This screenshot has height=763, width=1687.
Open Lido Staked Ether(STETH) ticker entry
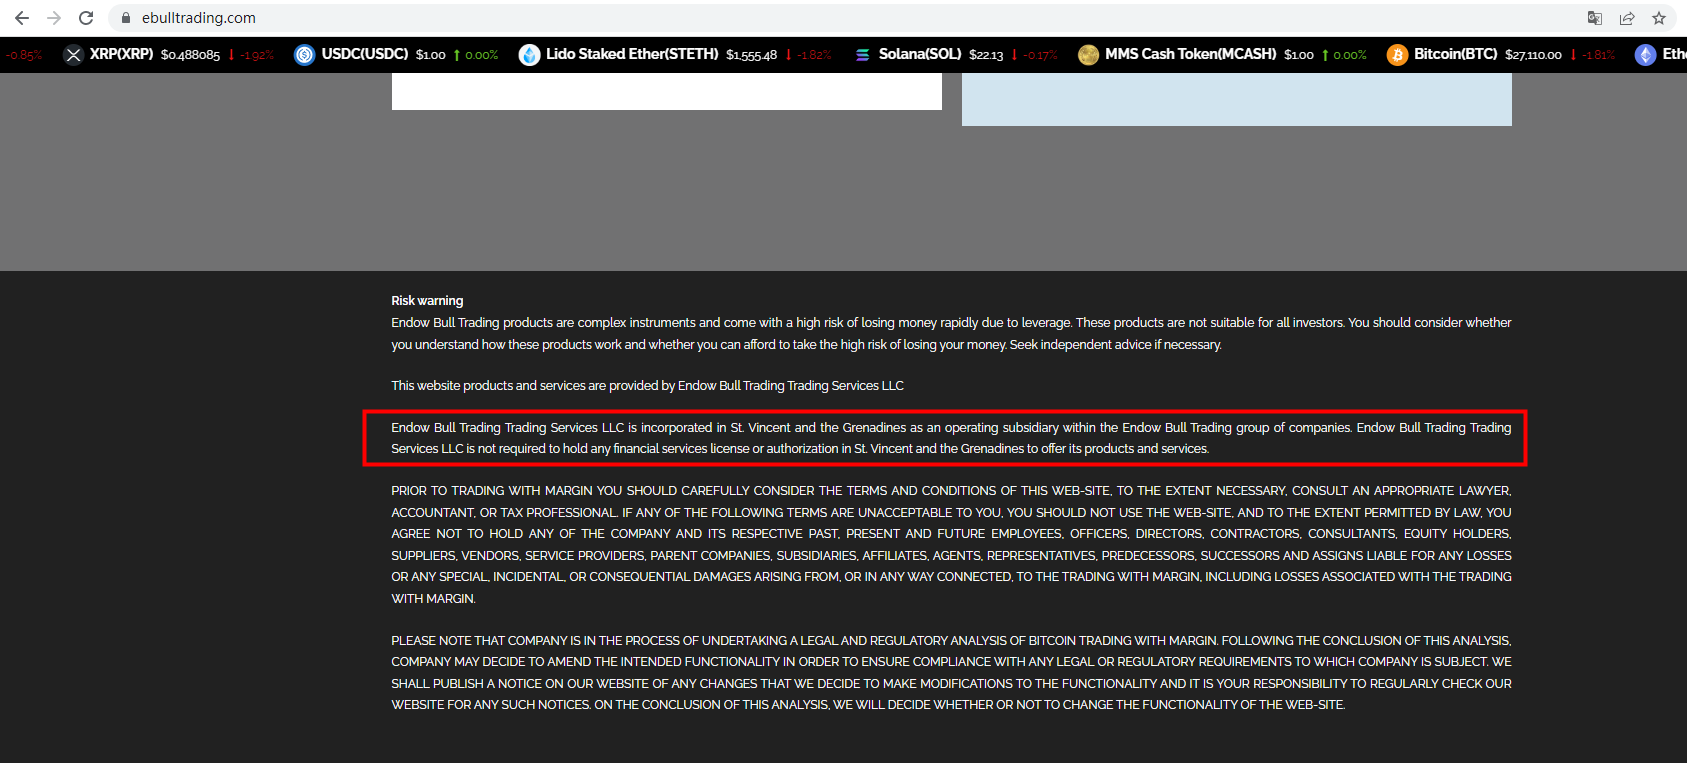click(632, 54)
